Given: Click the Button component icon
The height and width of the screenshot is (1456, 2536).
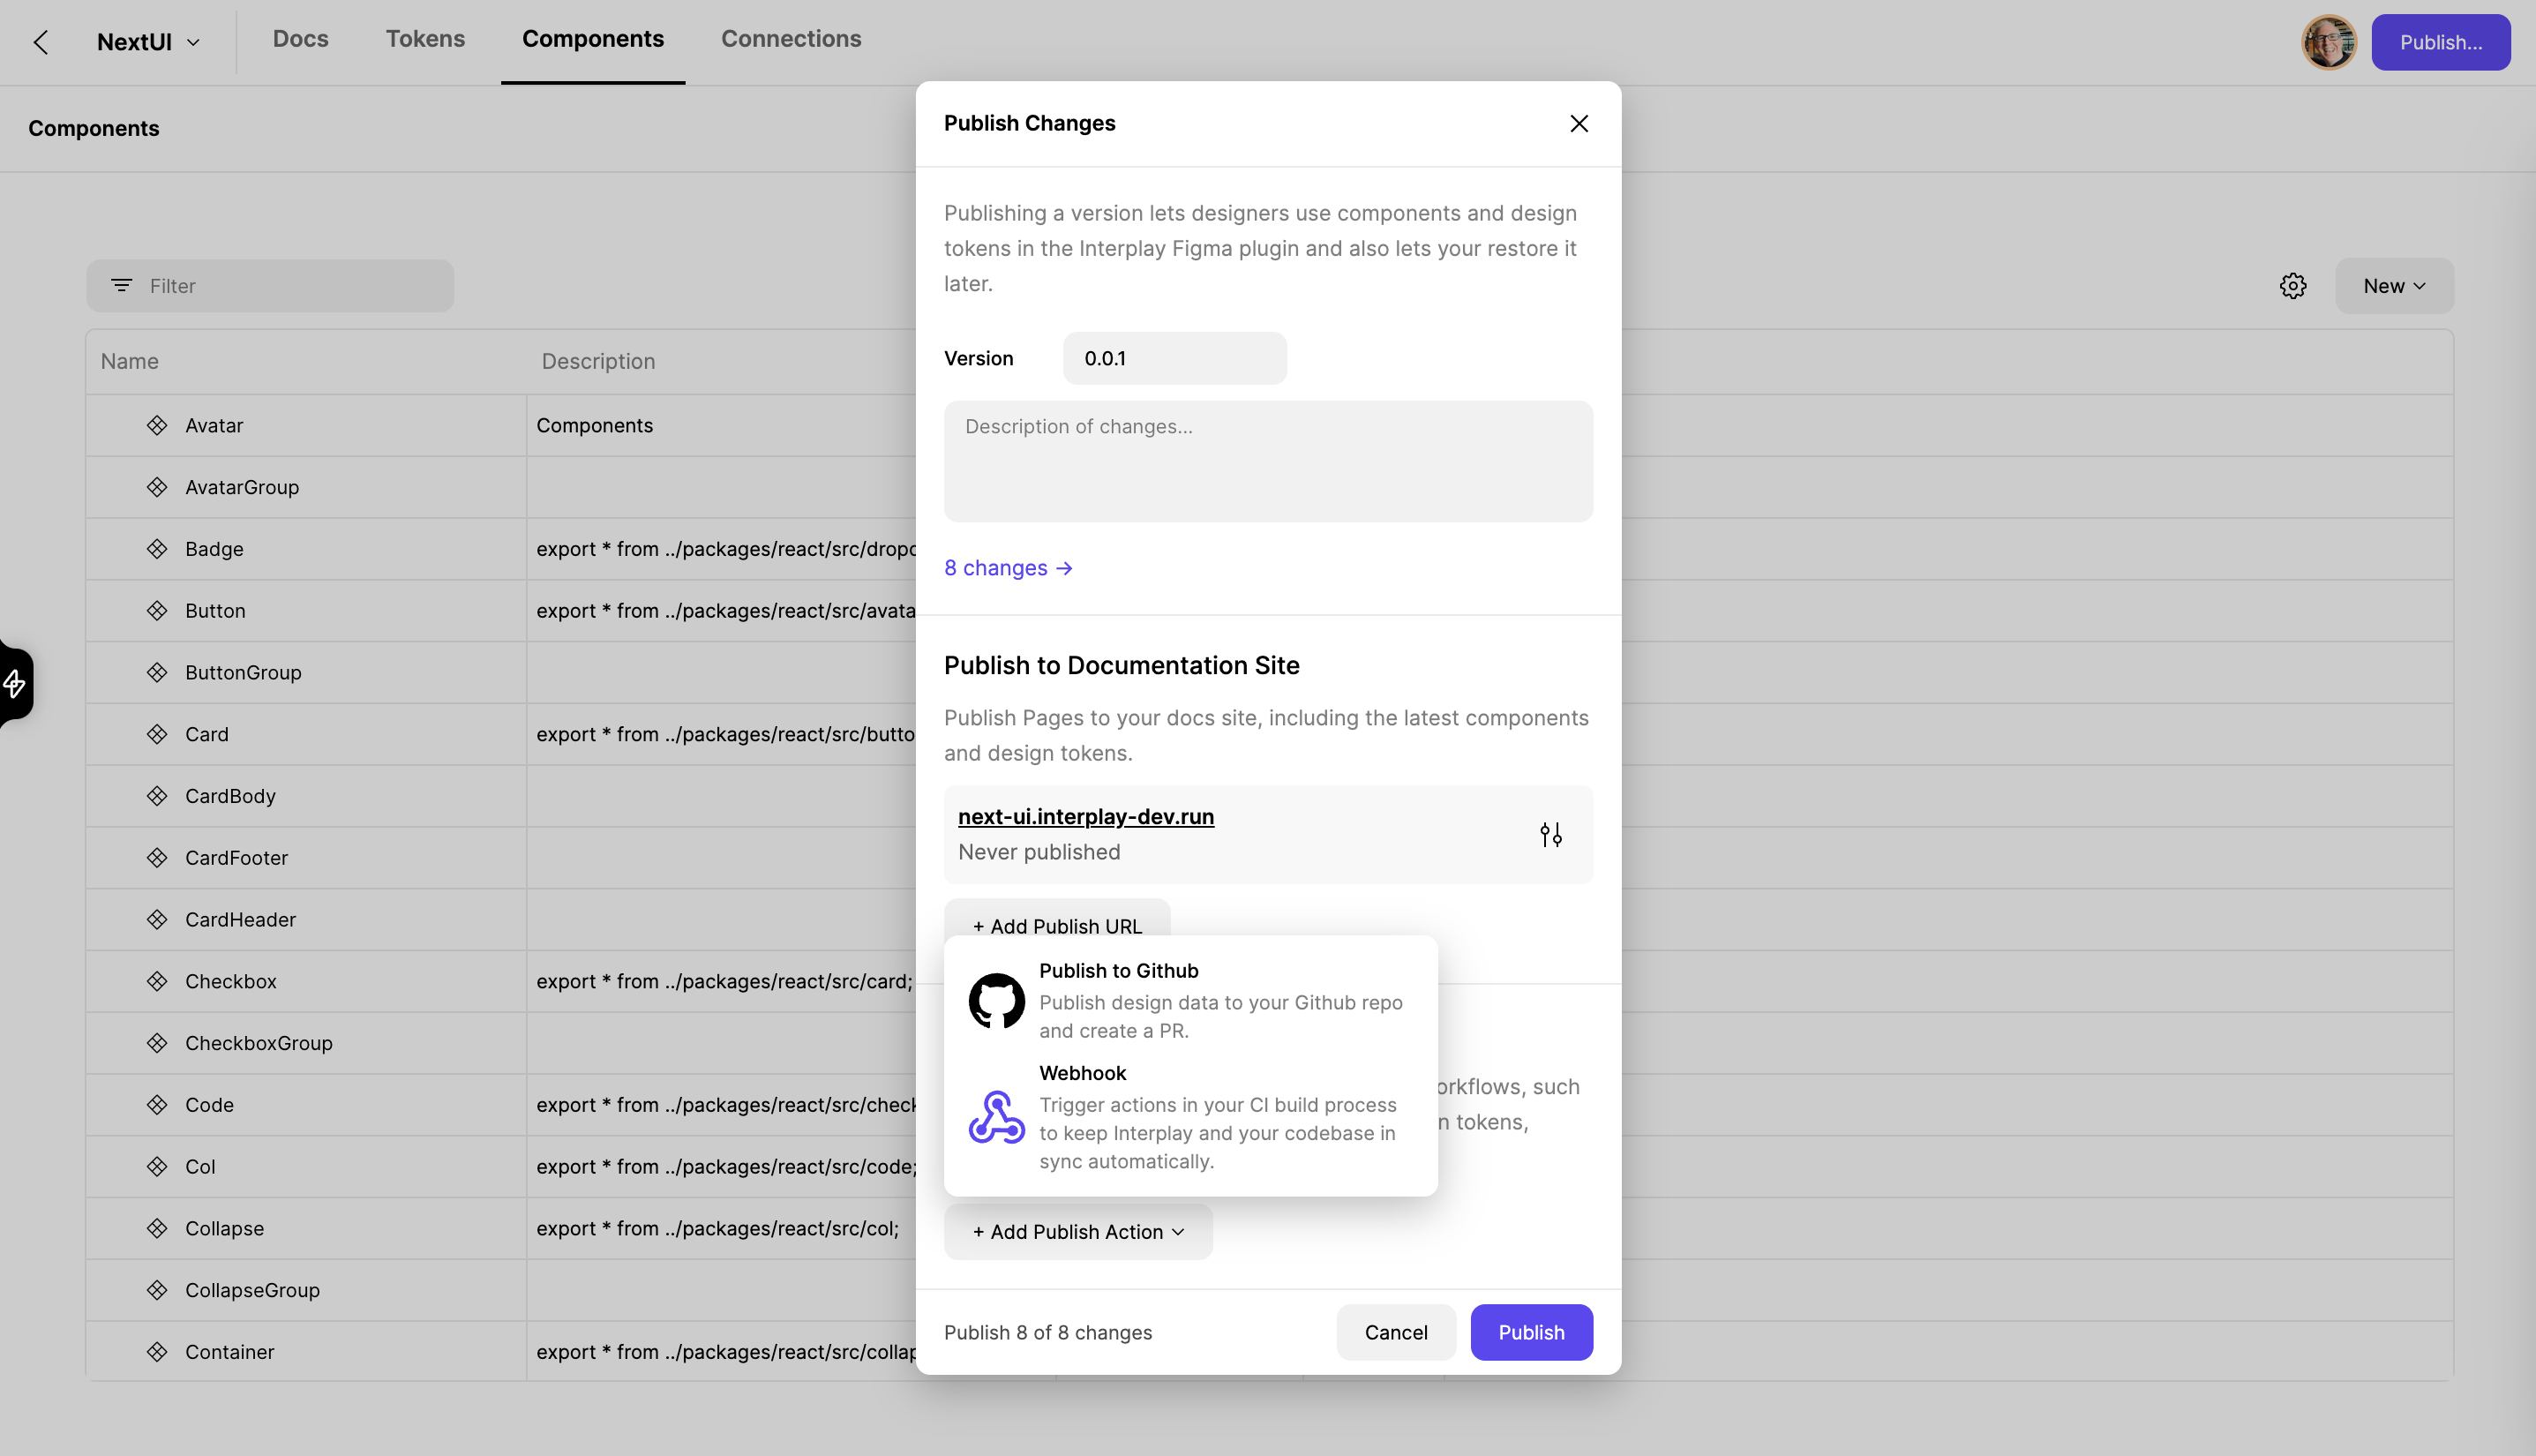Looking at the screenshot, I should tap(157, 611).
